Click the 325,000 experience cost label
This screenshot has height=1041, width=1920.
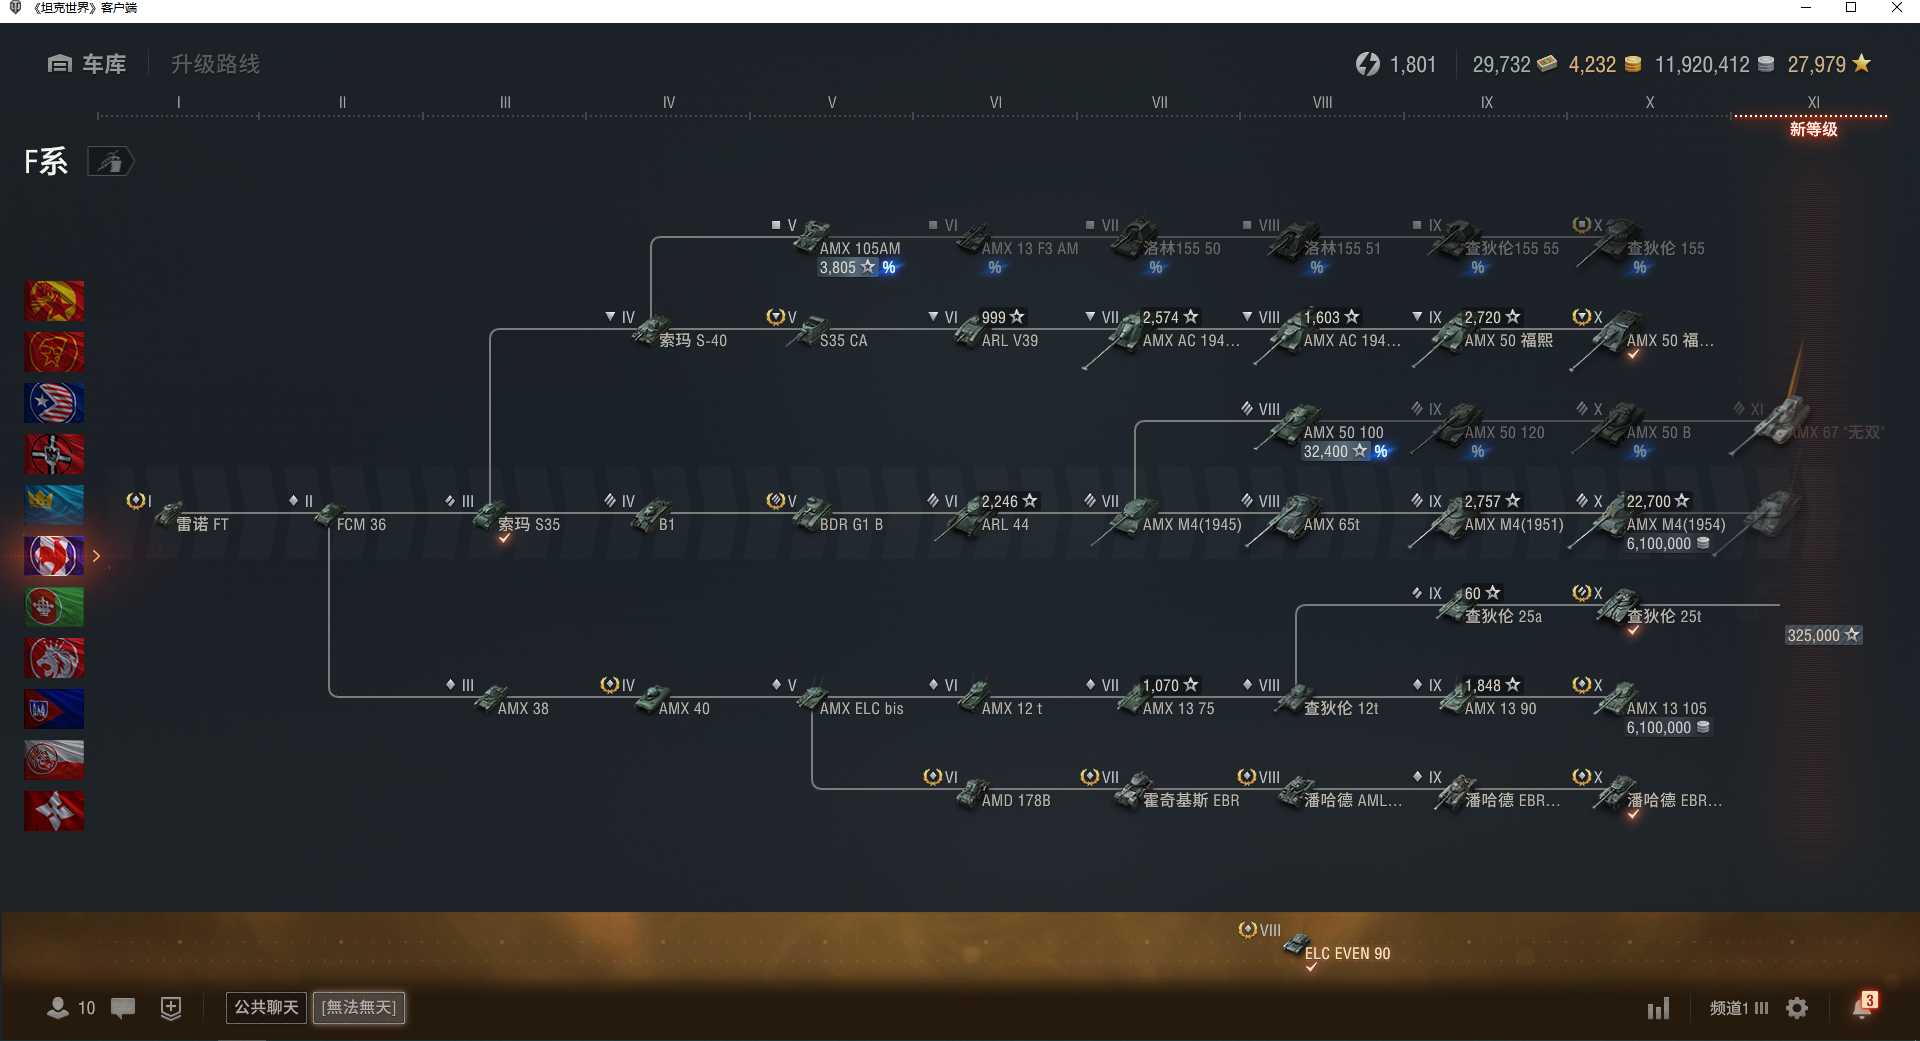click(1824, 635)
